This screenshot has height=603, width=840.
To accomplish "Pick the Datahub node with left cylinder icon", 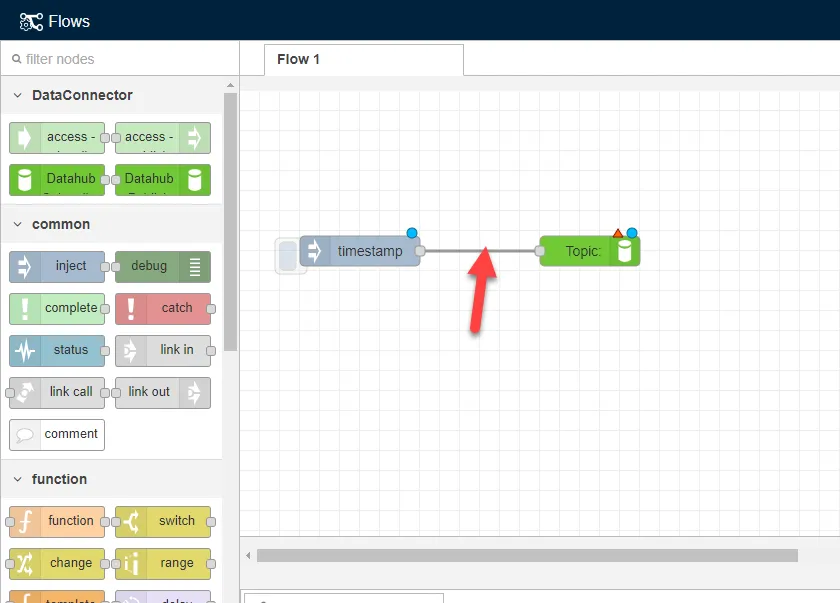I will click(x=57, y=180).
